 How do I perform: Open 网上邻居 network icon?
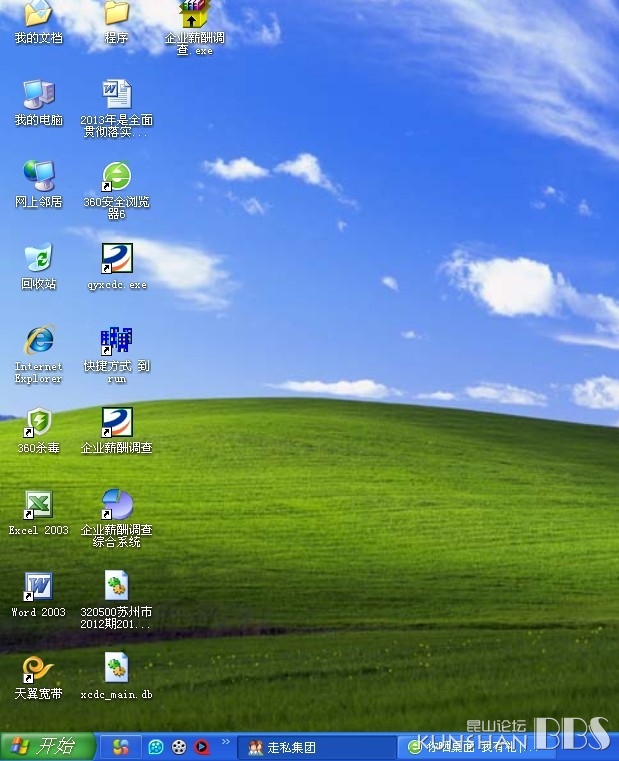(x=39, y=176)
